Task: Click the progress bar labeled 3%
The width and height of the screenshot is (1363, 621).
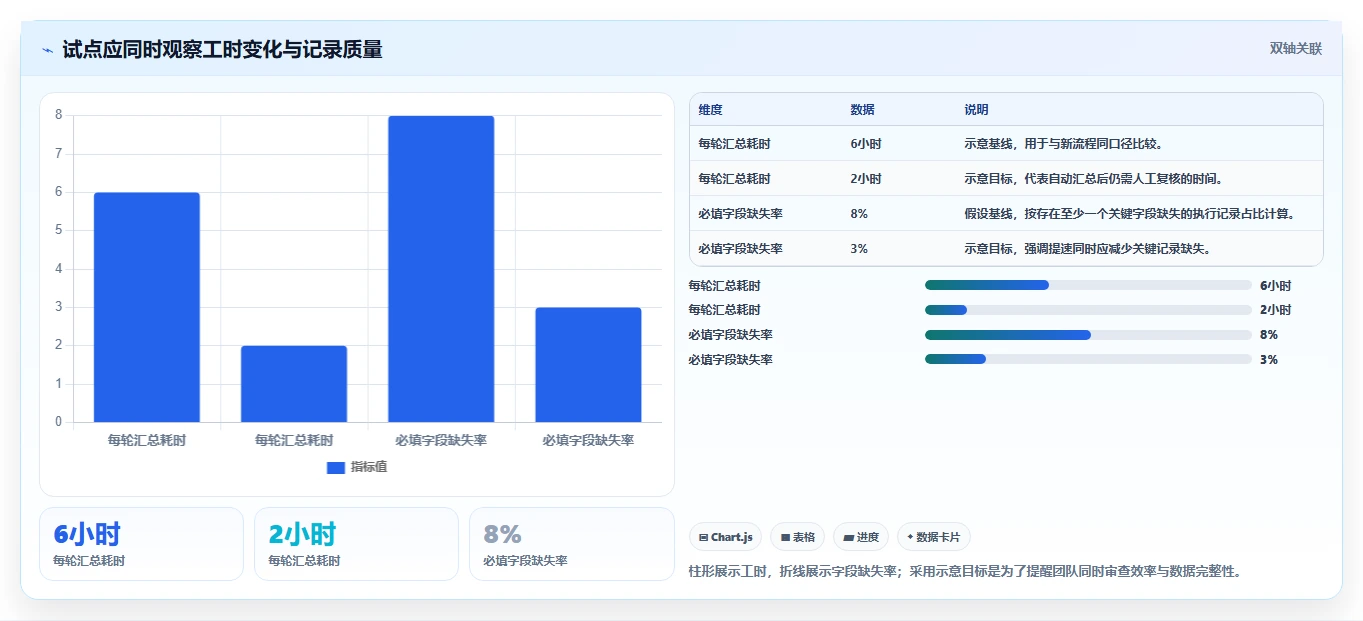Action: click(1088, 359)
